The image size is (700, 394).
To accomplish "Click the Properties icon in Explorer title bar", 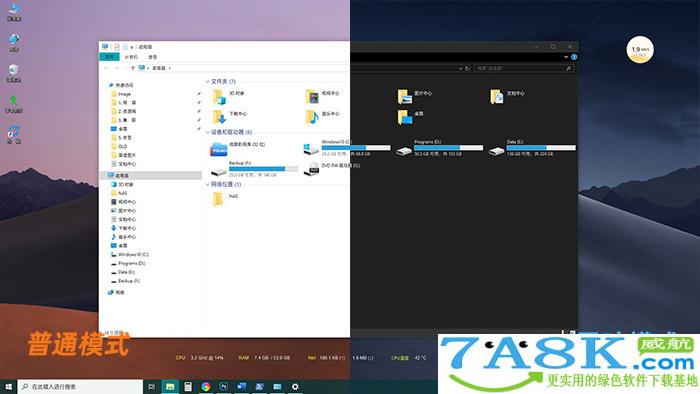I will (x=117, y=47).
